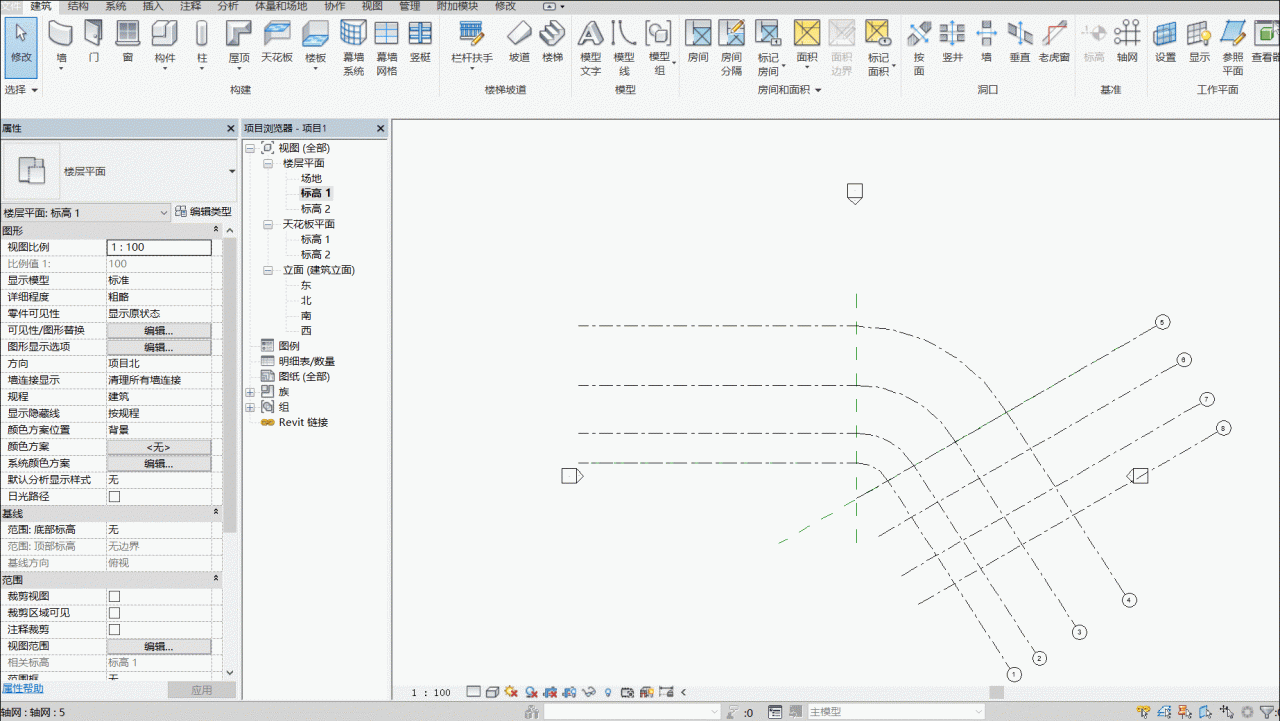The height and width of the screenshot is (721, 1280).
Task: Click the 视图比例 1:100 input field
Action: [159, 247]
